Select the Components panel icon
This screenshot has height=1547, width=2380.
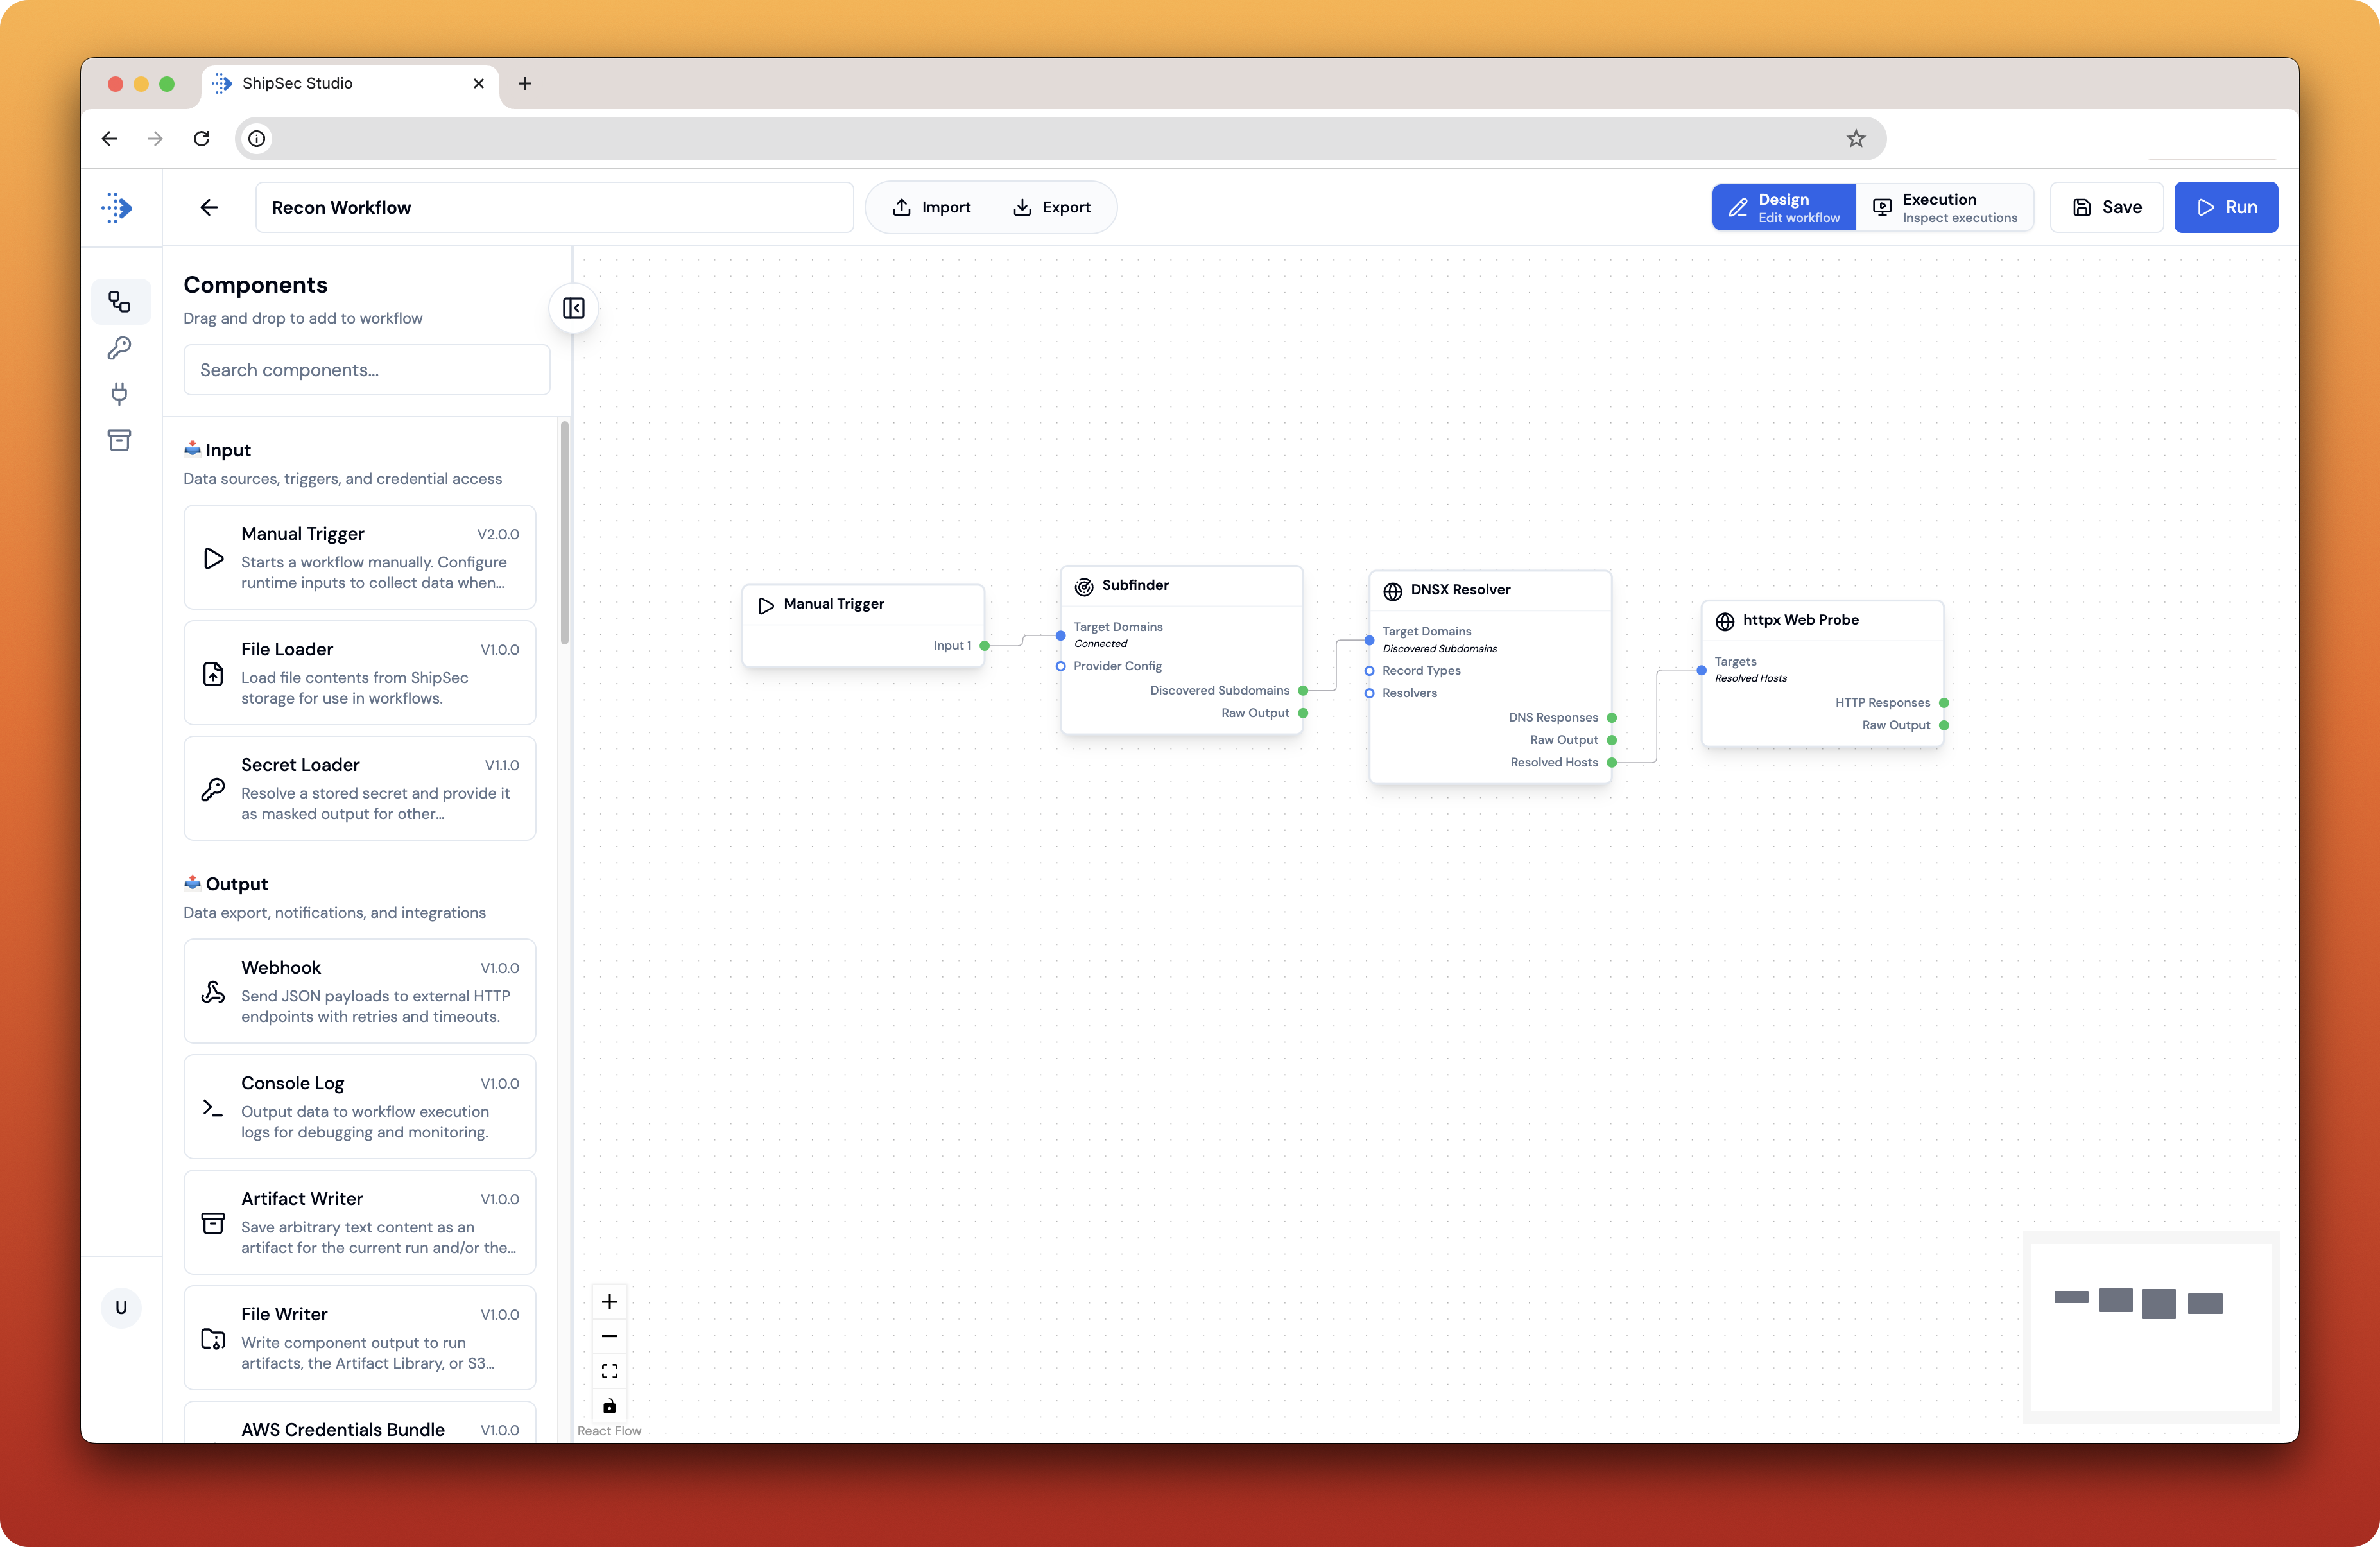point(120,301)
